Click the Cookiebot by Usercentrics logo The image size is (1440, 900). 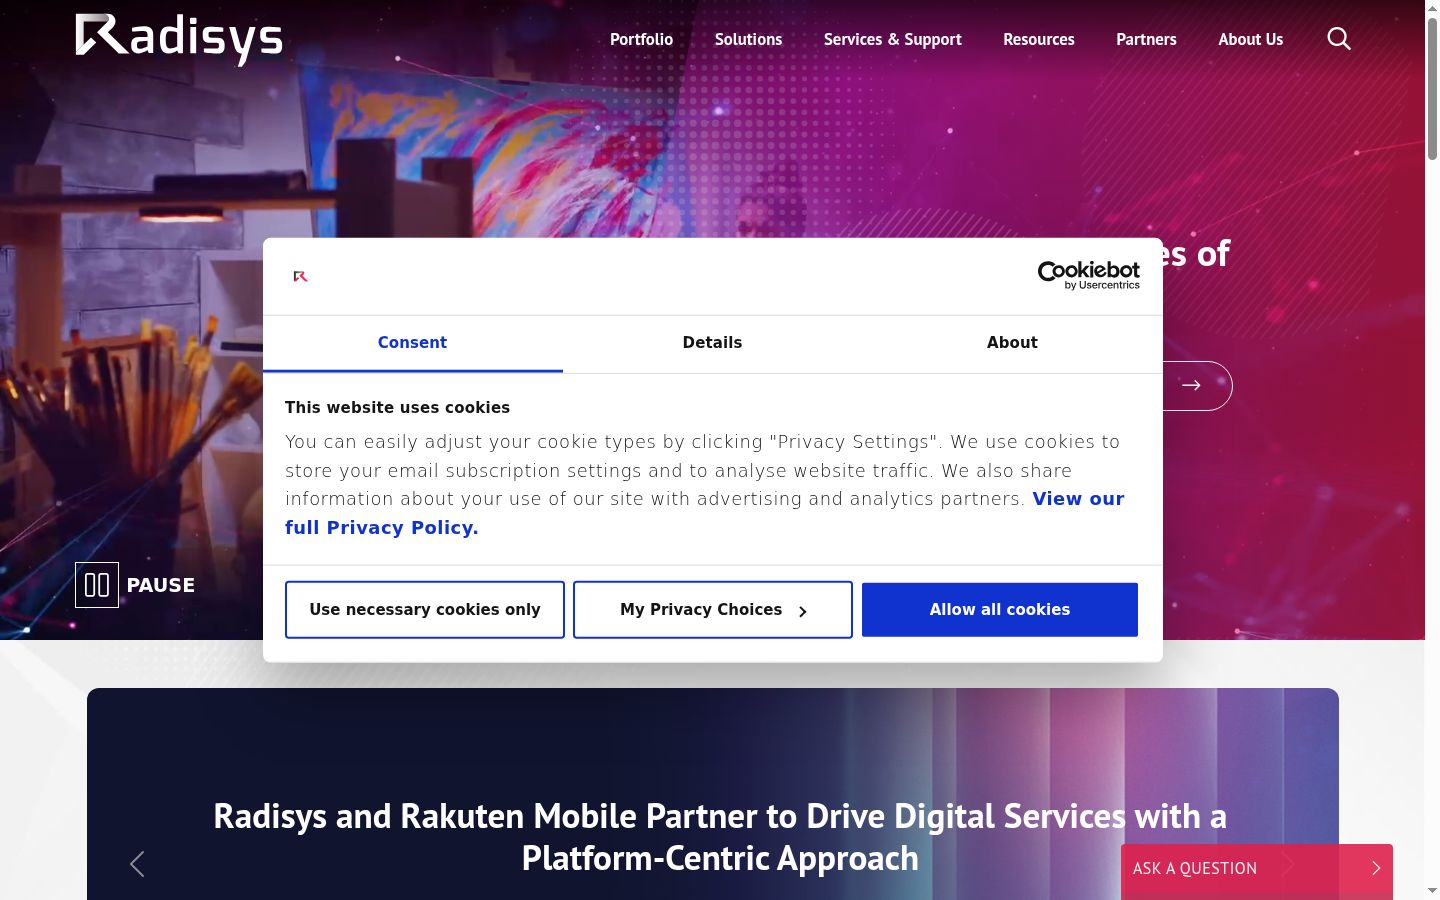pos(1089,275)
